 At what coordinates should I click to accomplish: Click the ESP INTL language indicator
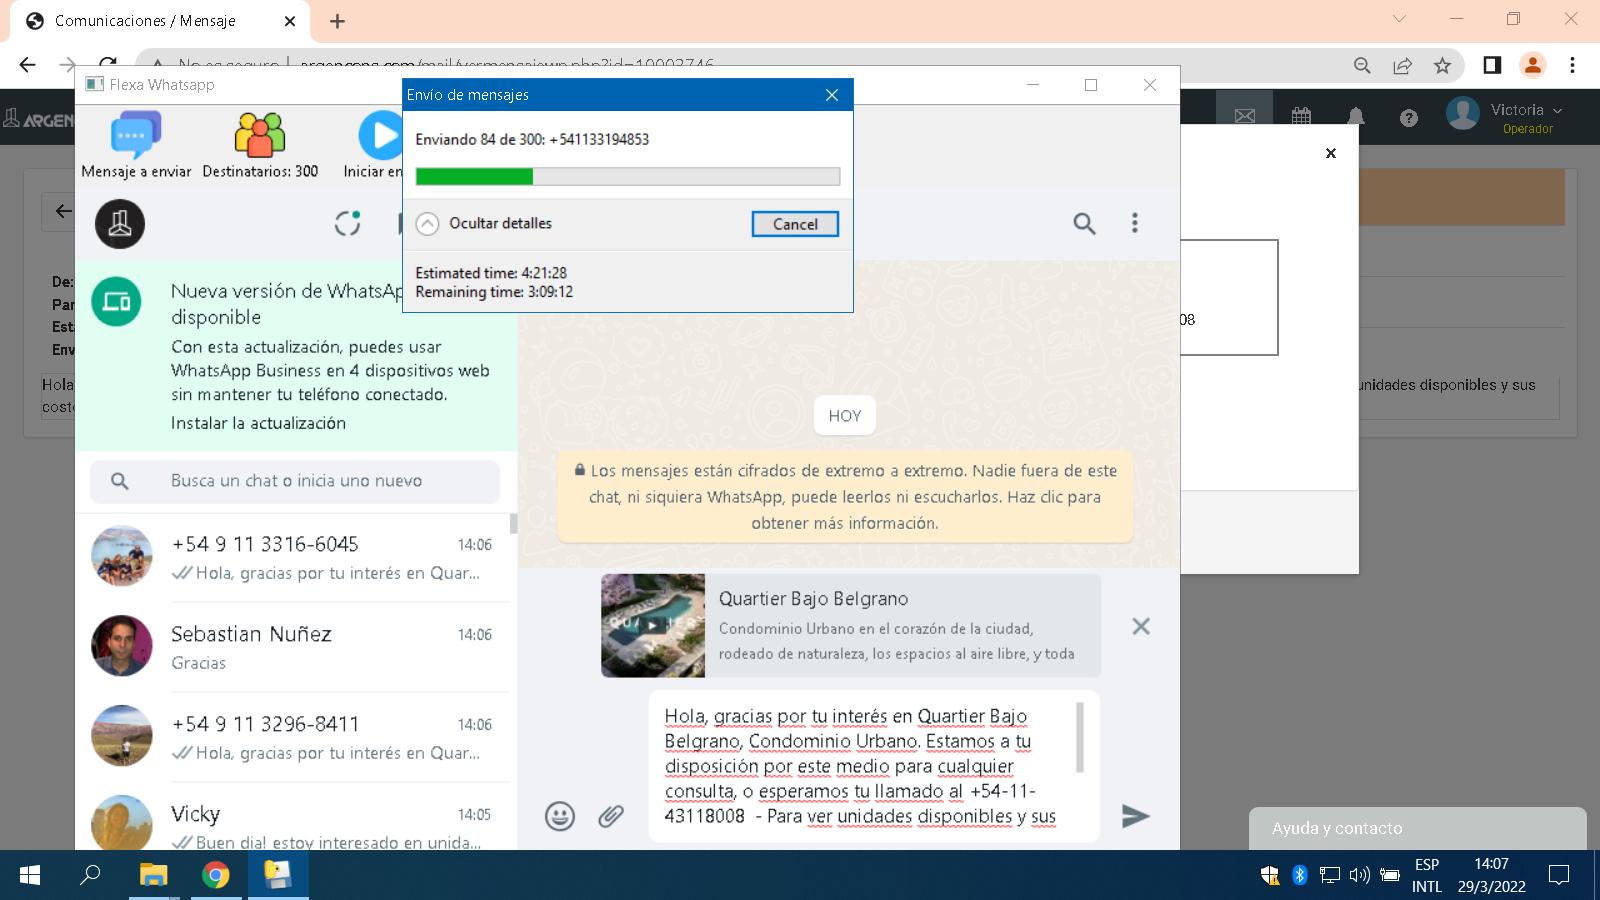[1427, 875]
